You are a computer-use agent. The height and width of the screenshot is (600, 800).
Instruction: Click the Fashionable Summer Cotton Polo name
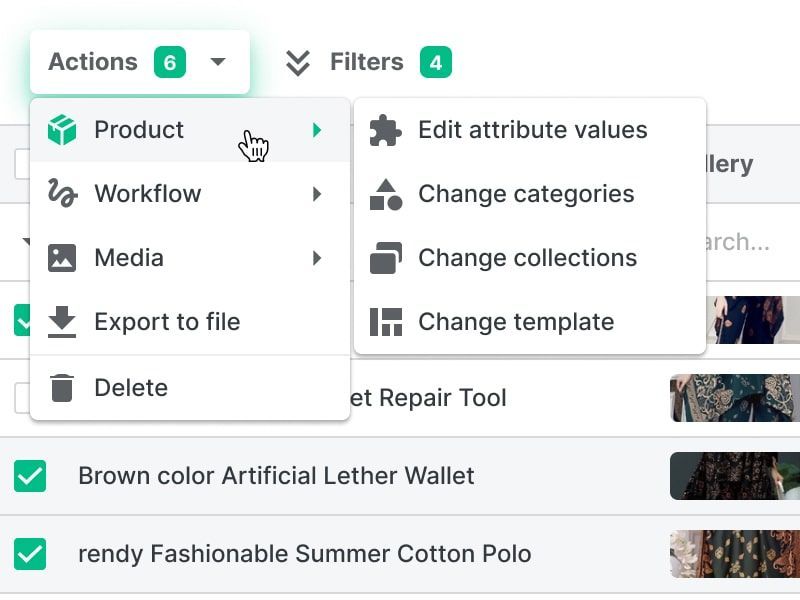pos(305,554)
